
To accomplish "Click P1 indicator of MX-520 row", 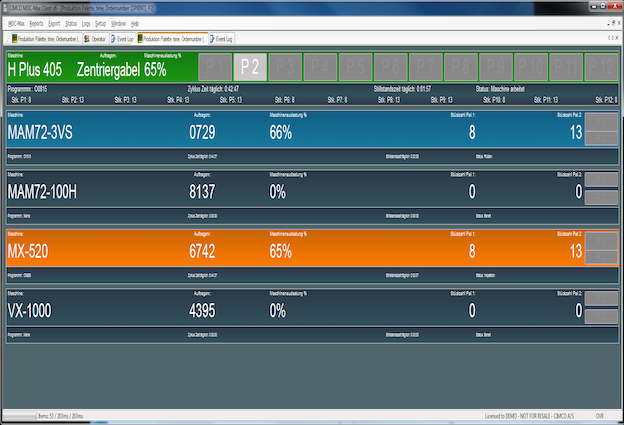I will [601, 241].
